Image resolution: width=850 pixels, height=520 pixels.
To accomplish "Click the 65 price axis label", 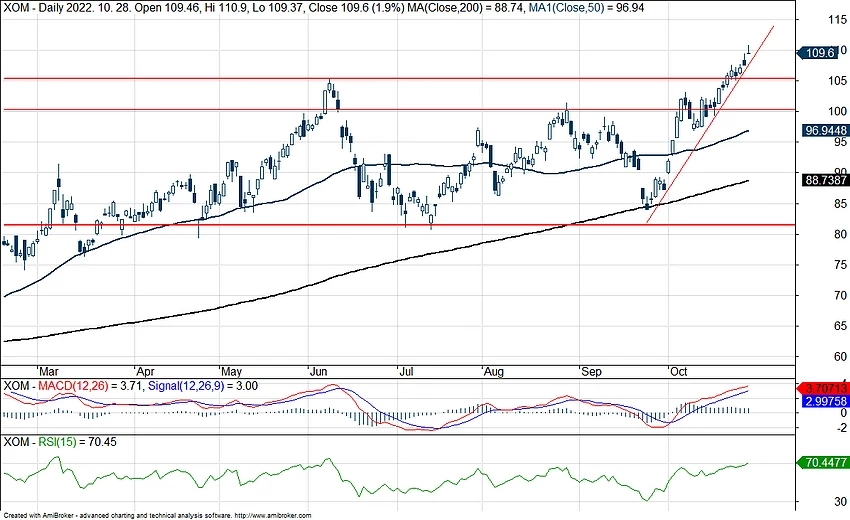I will click(840, 326).
